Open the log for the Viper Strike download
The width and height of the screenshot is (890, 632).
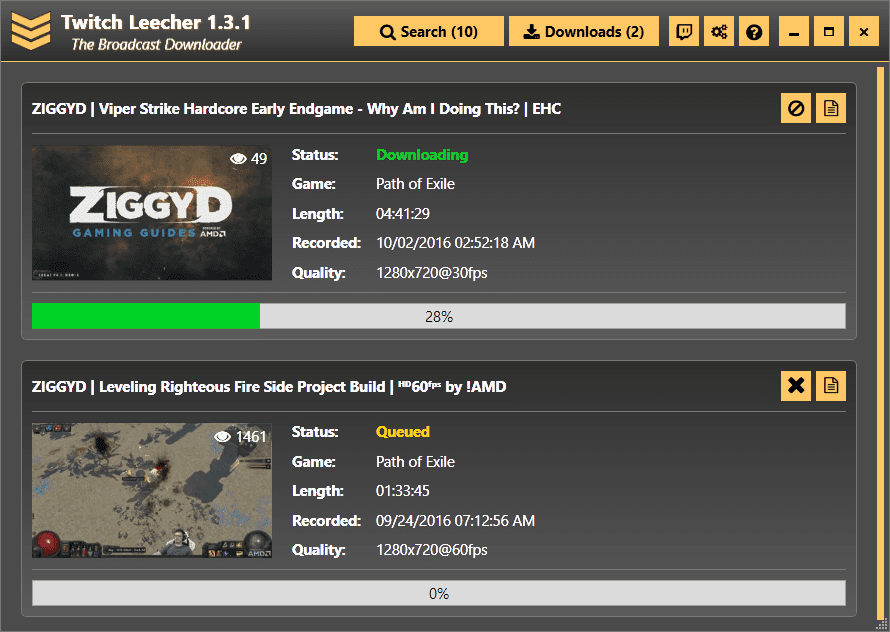[x=831, y=107]
